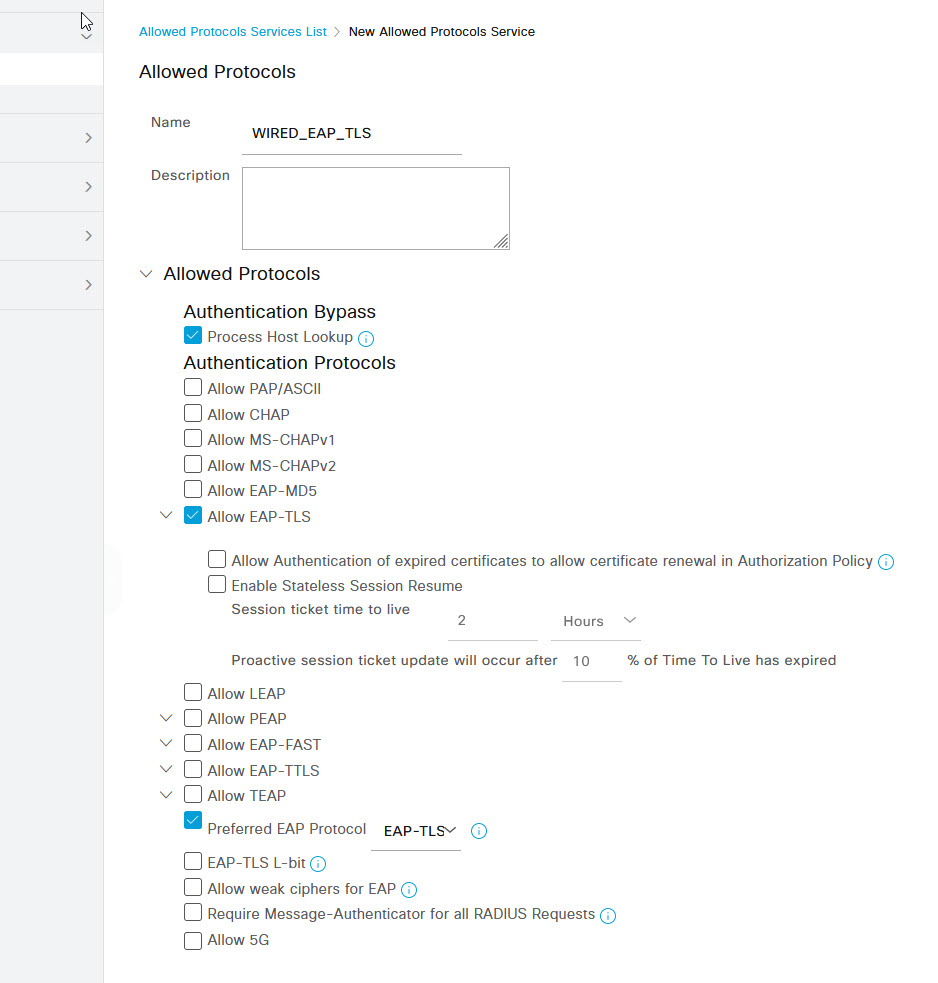The width and height of the screenshot is (938, 983).
Task: Click the info icon next to Preferred EAP Protocol
Action: [x=478, y=831]
